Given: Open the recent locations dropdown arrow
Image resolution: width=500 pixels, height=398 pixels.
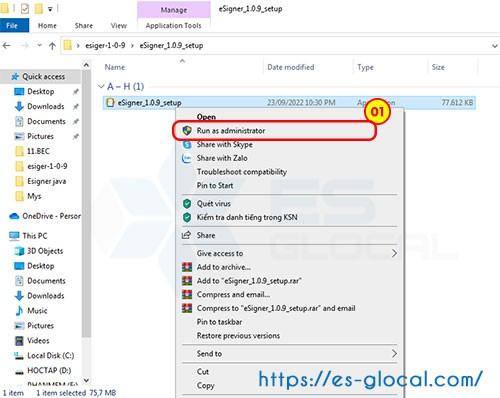Looking at the screenshot, I should pos(39,45).
